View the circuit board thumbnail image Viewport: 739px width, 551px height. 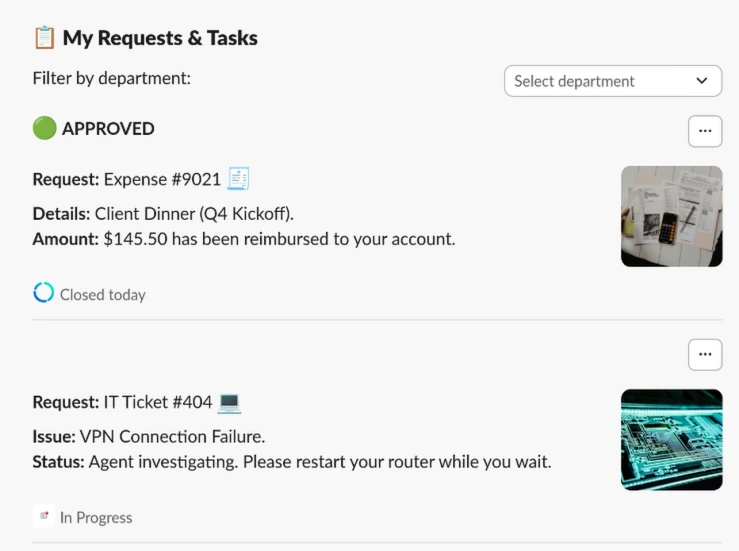(671, 439)
